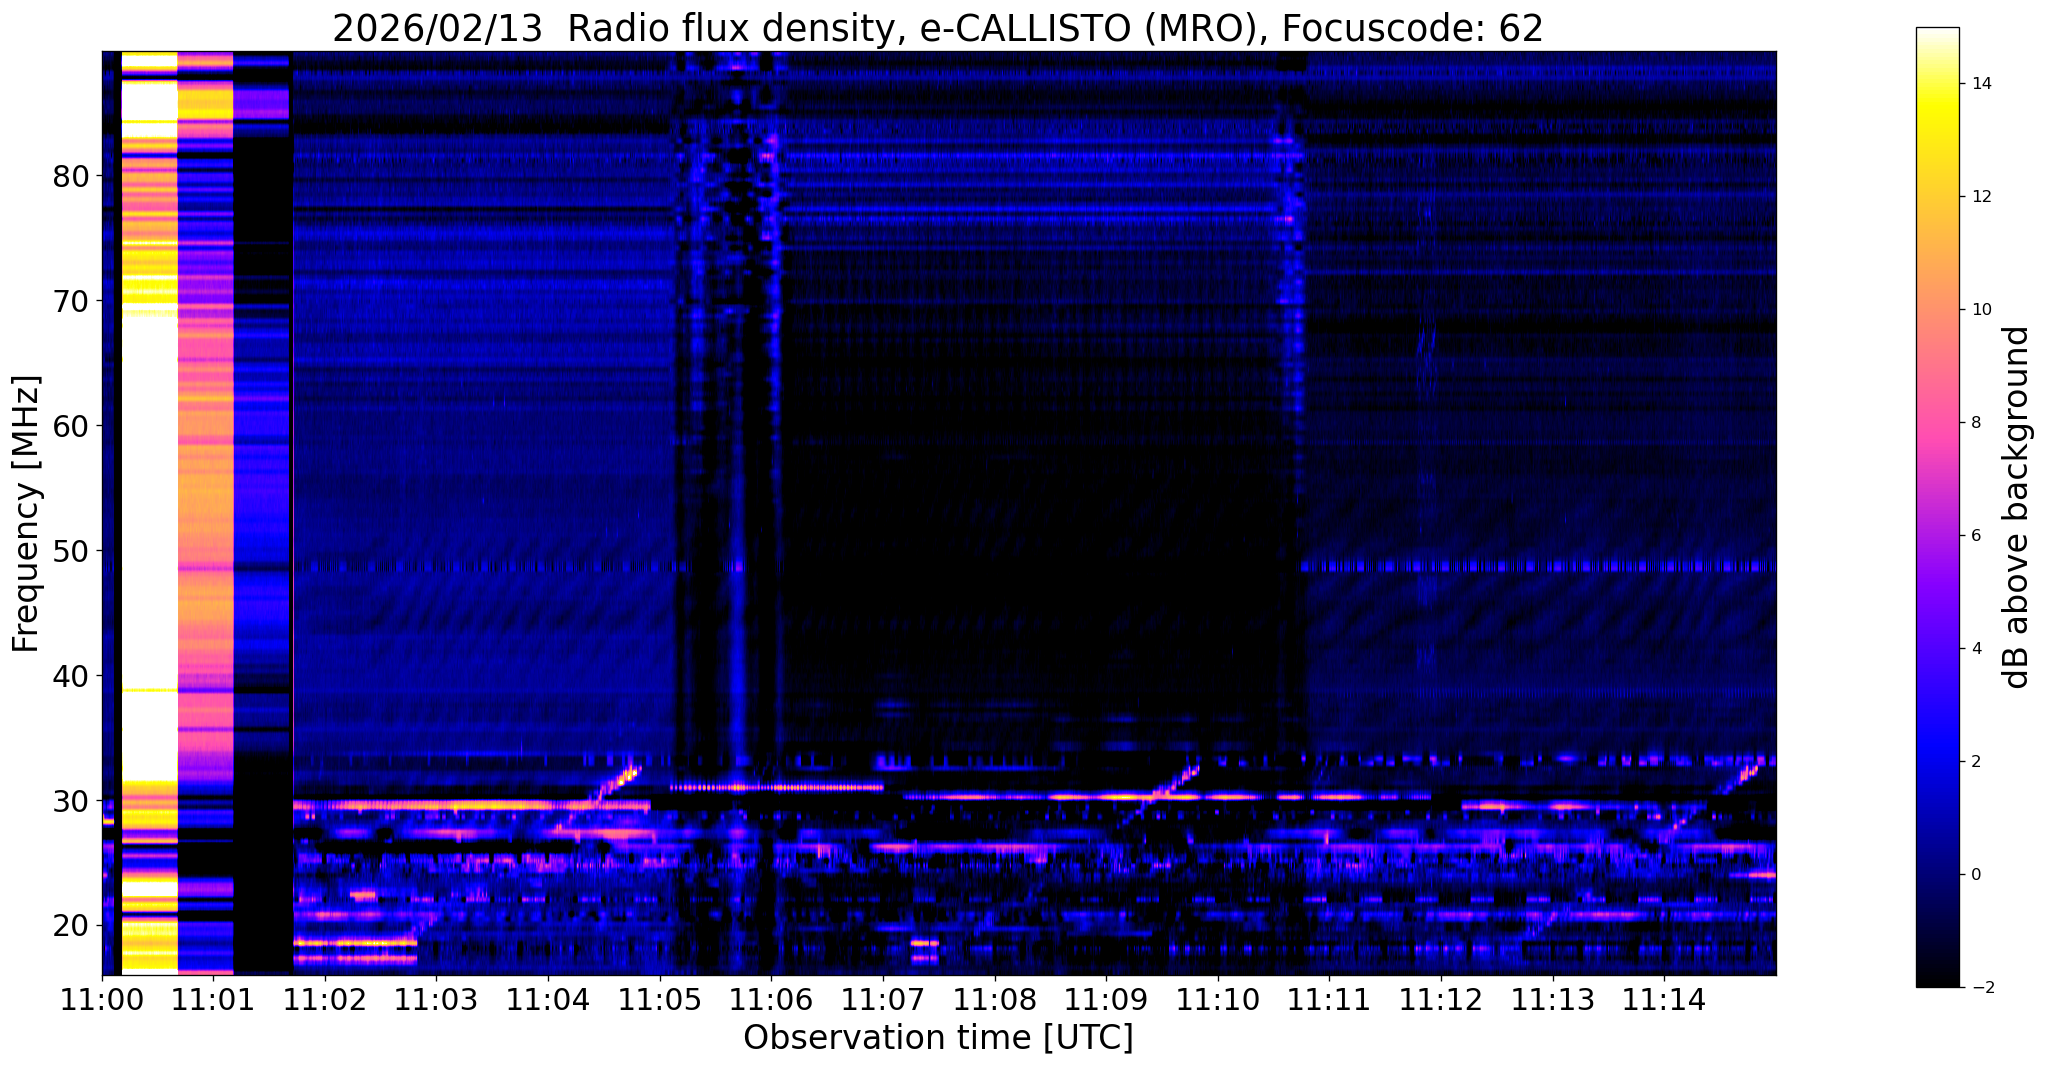Viewport: 2047px width, 1067px height.
Task: Click the 11:02 time tick label
Action: click(325, 999)
